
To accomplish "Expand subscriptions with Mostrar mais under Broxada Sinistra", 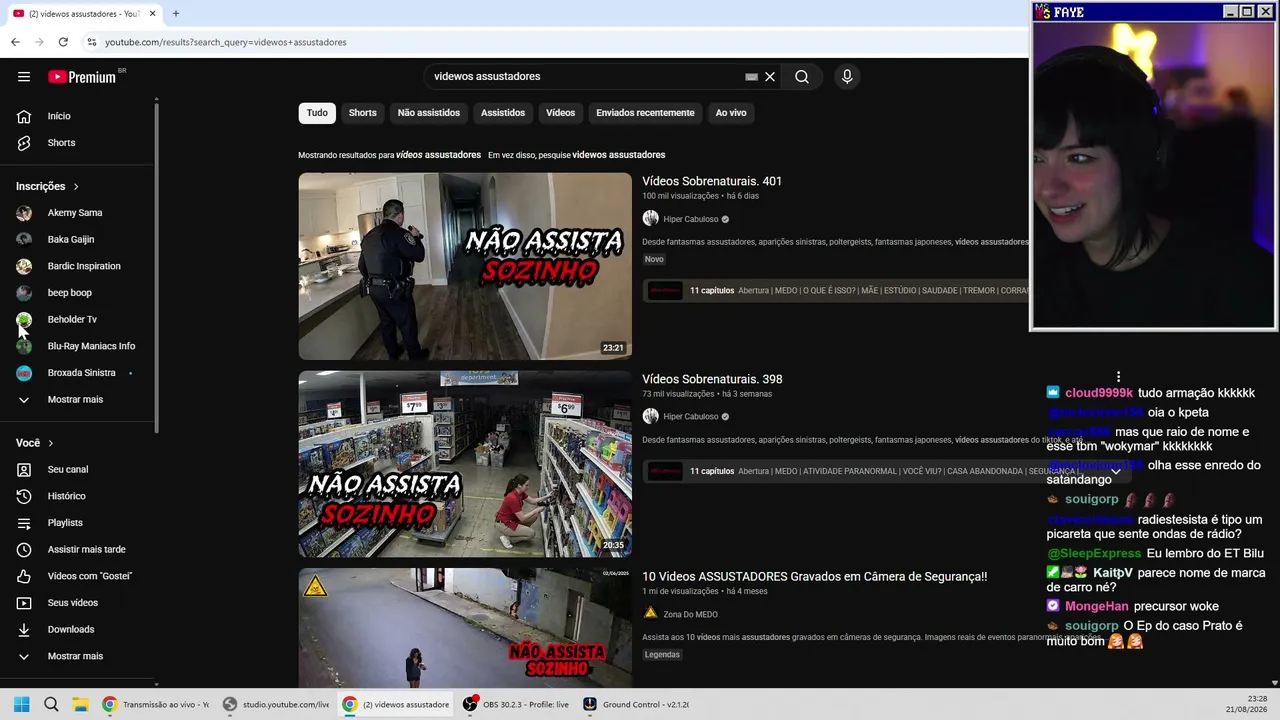I will click(x=76, y=400).
